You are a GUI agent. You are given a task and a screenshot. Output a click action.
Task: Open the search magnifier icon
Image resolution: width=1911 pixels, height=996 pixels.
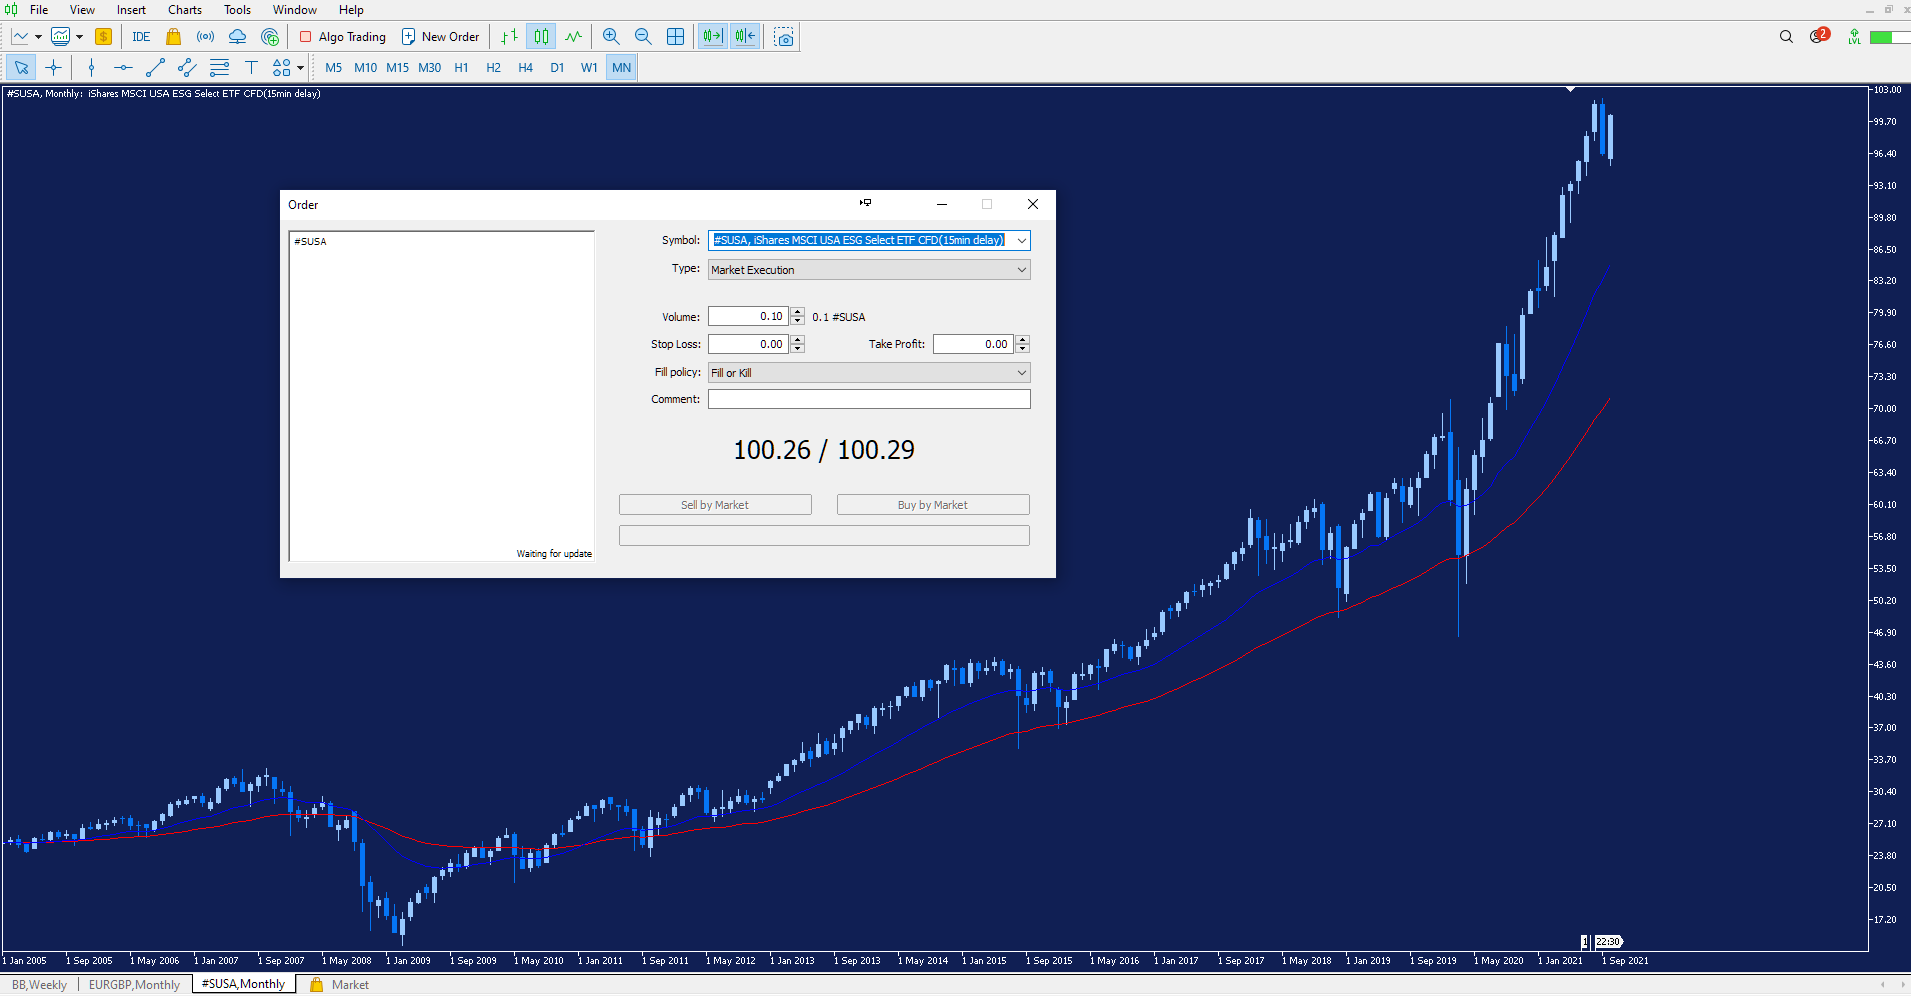click(1786, 37)
